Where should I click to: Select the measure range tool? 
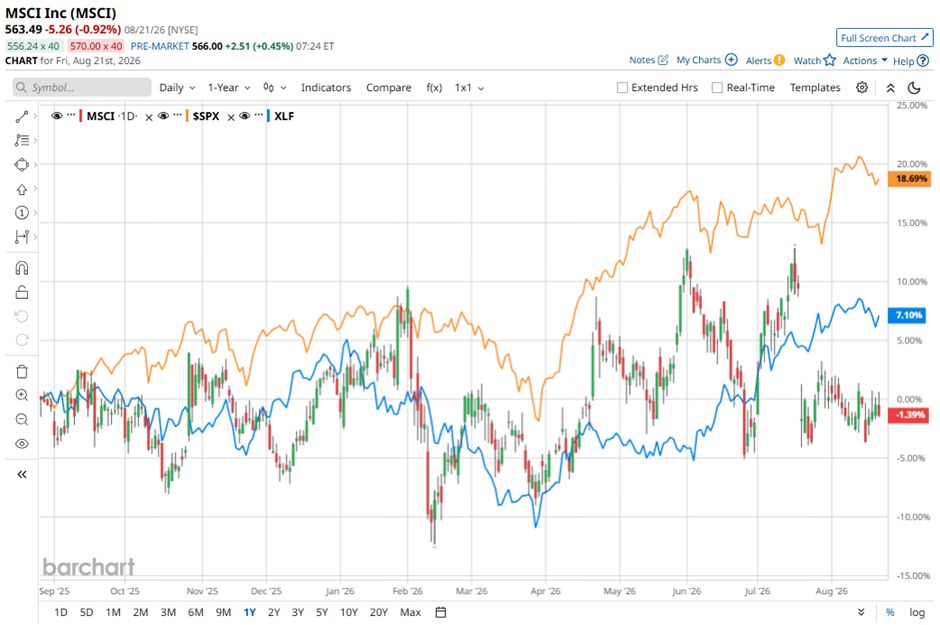pyautogui.click(x=22, y=237)
